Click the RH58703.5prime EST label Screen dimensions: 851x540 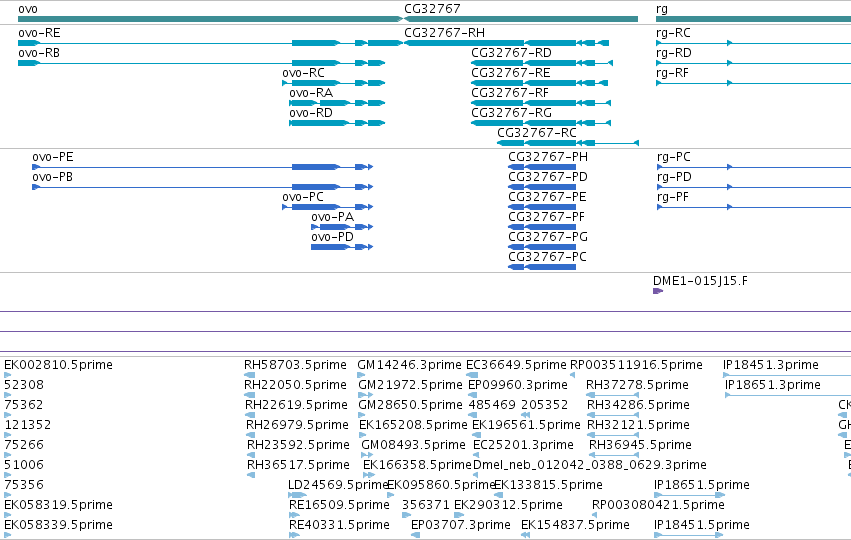click(295, 365)
